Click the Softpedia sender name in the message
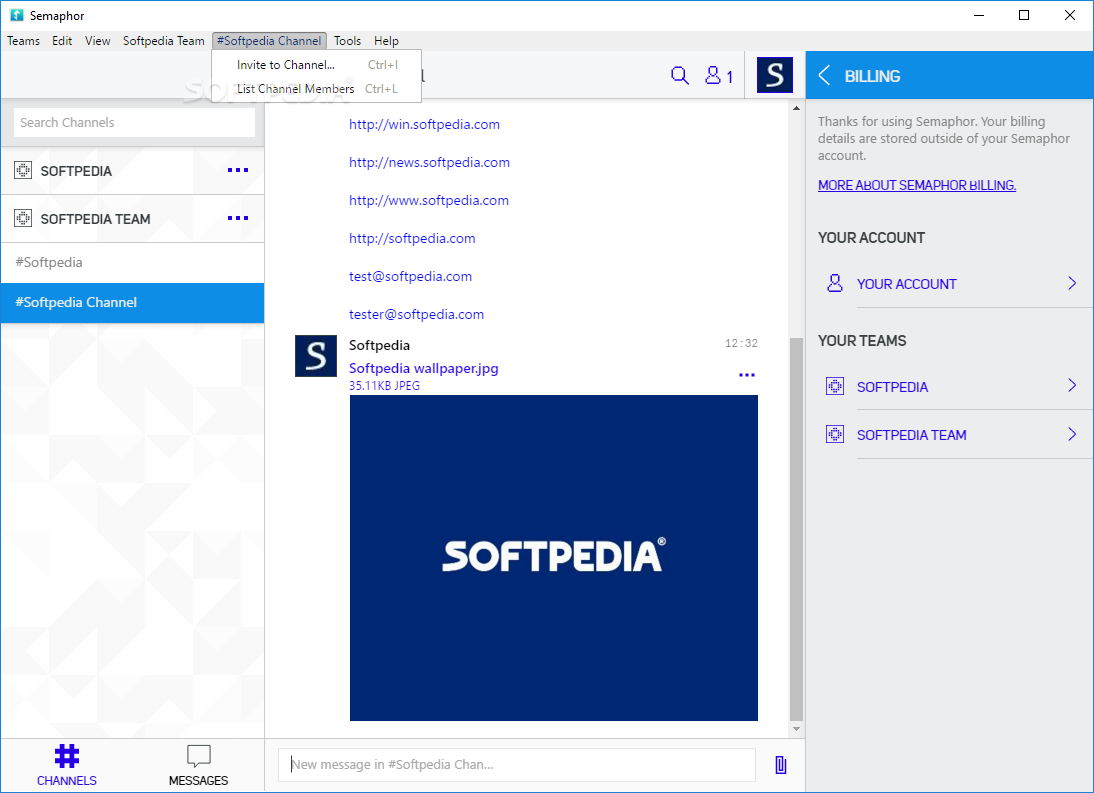This screenshot has width=1094, height=793. [379, 345]
